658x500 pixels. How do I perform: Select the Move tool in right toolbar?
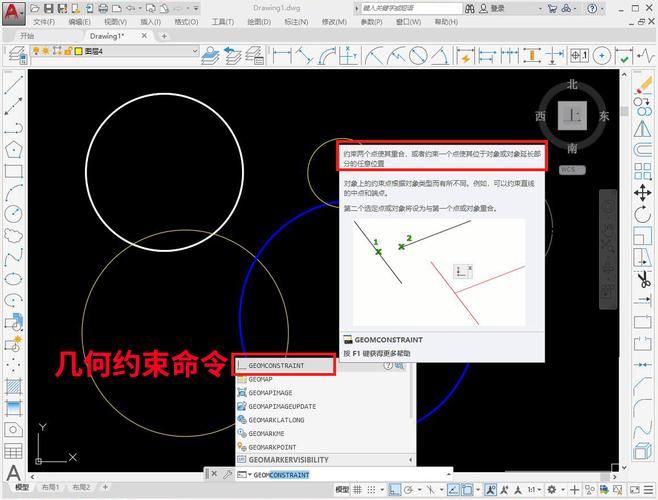pos(643,191)
